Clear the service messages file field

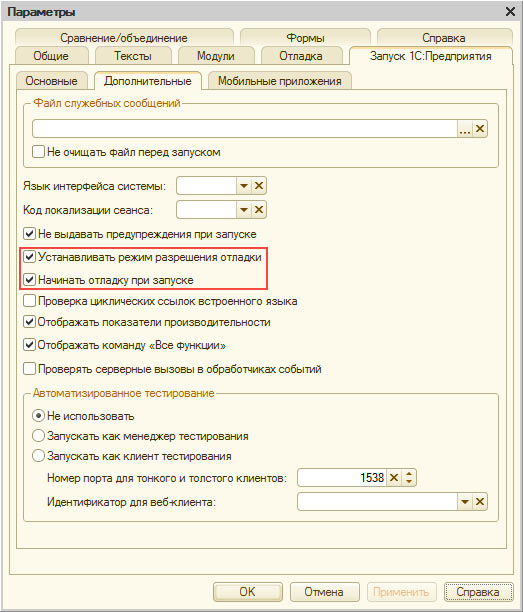coord(480,128)
